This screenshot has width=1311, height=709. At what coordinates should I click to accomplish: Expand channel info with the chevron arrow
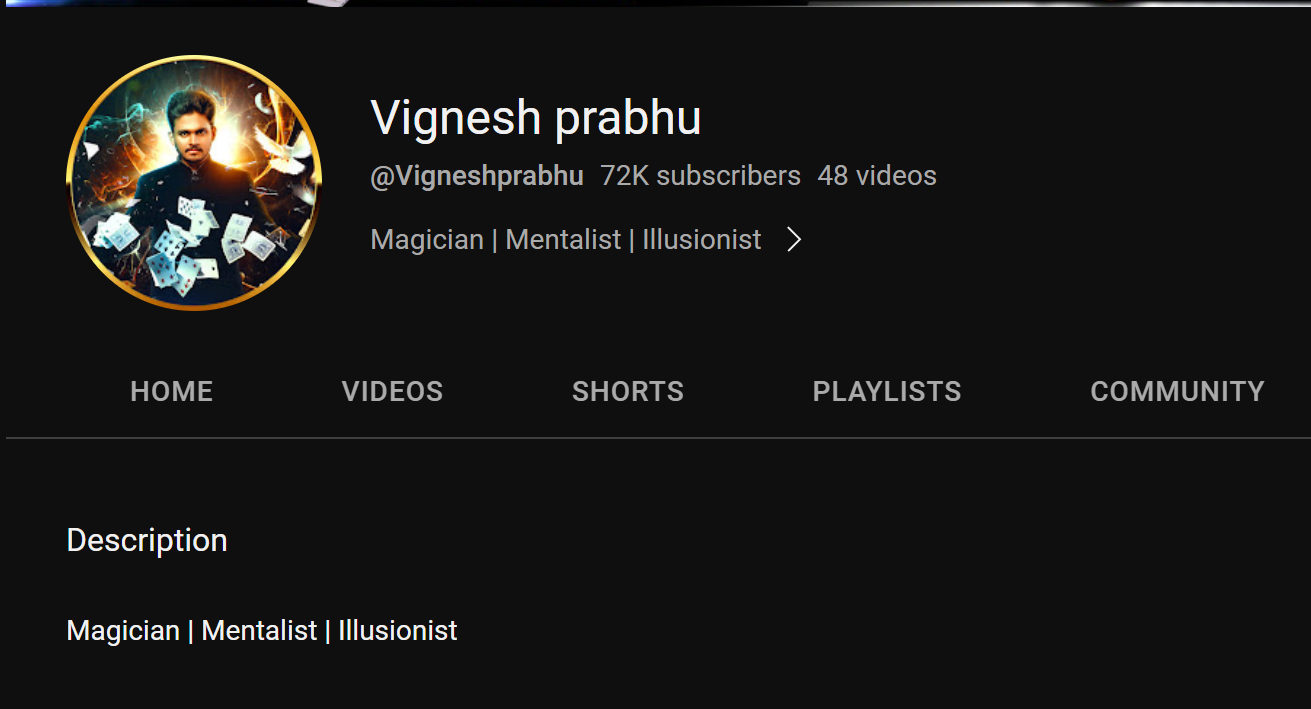pyautogui.click(x=794, y=240)
